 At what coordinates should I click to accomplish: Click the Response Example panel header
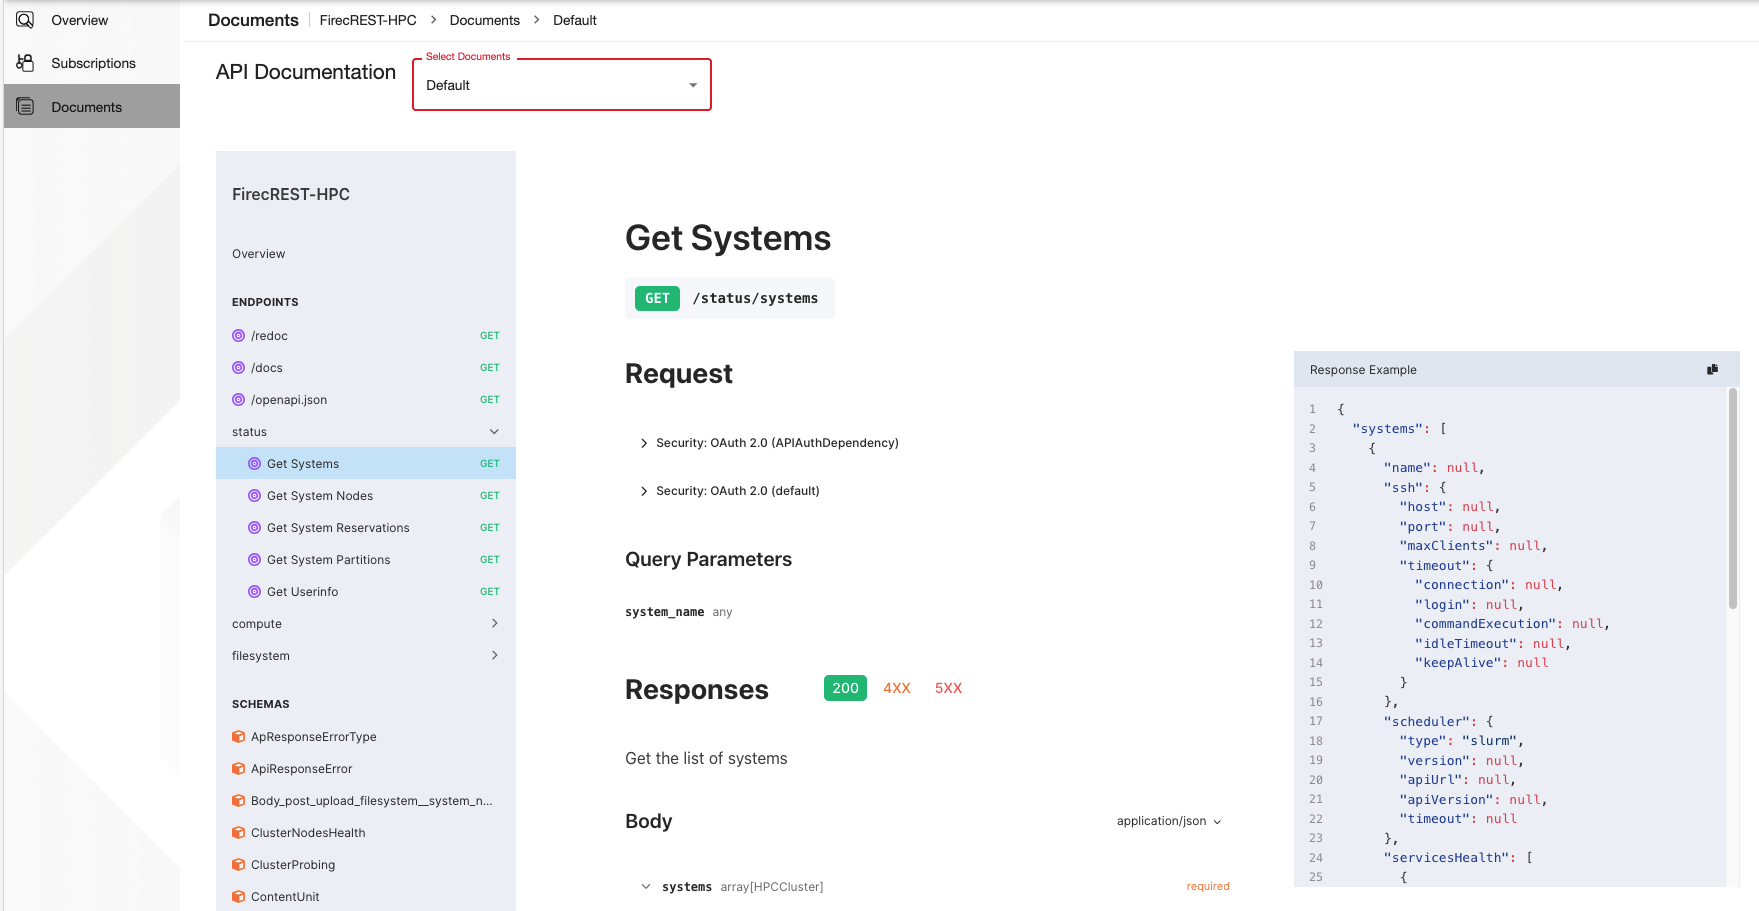tap(1516, 369)
